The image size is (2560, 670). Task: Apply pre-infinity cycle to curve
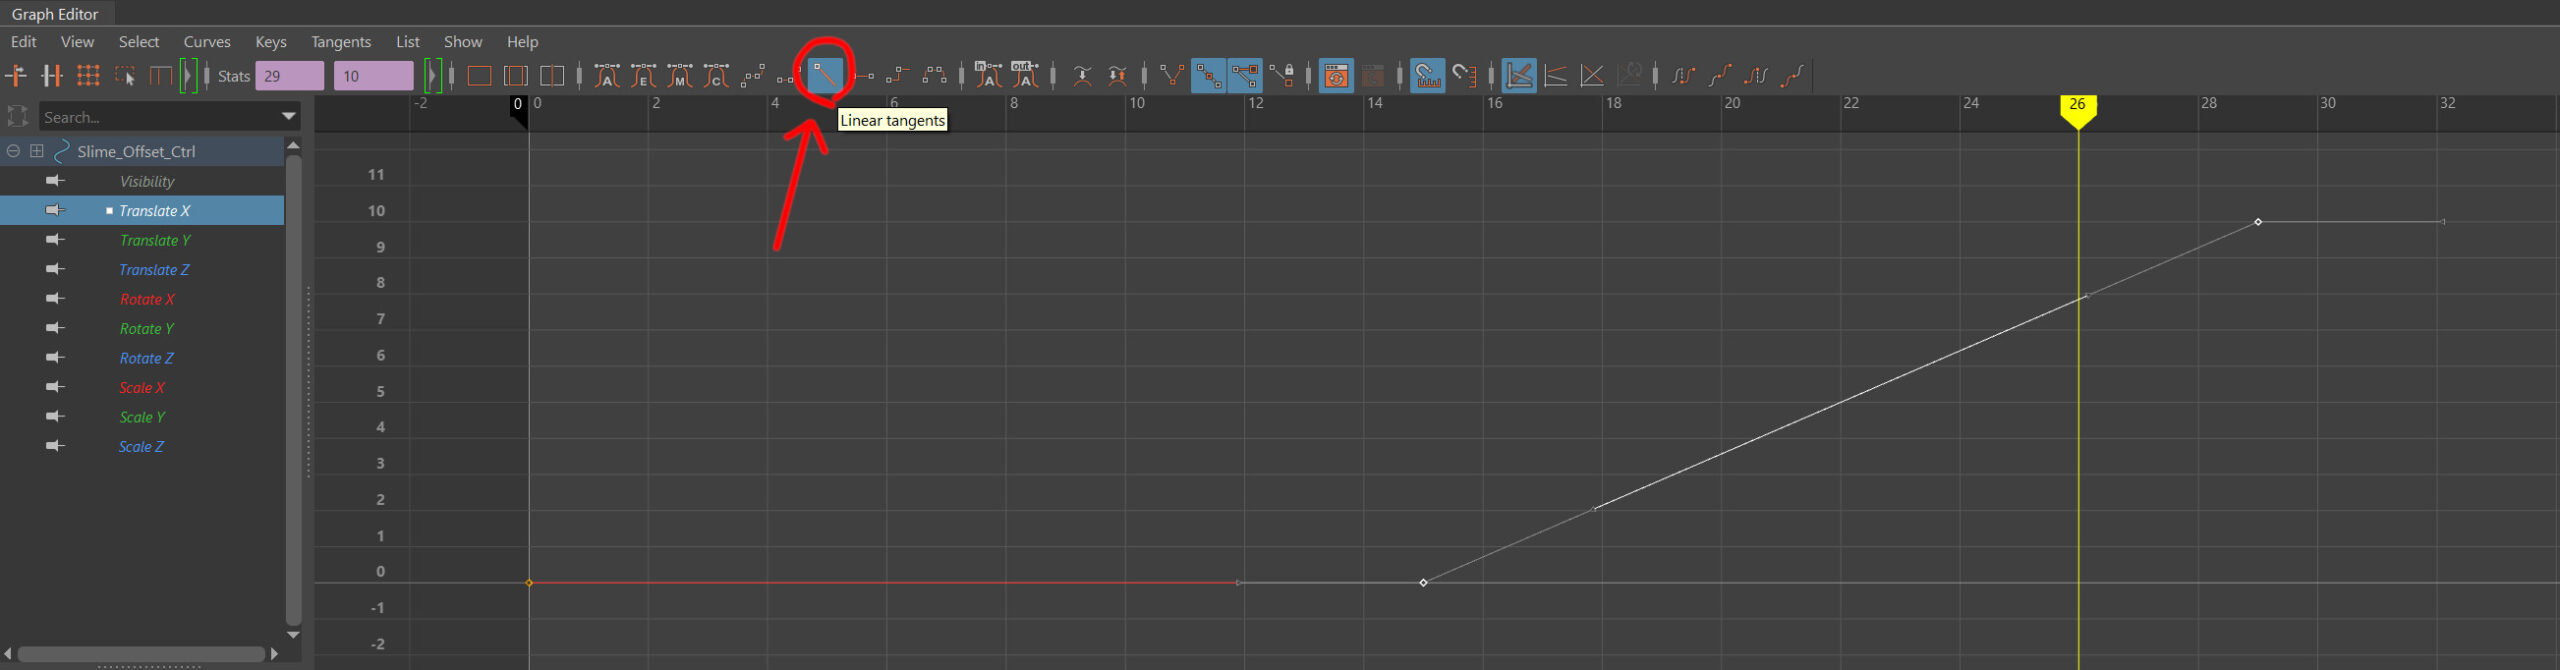click(1684, 75)
